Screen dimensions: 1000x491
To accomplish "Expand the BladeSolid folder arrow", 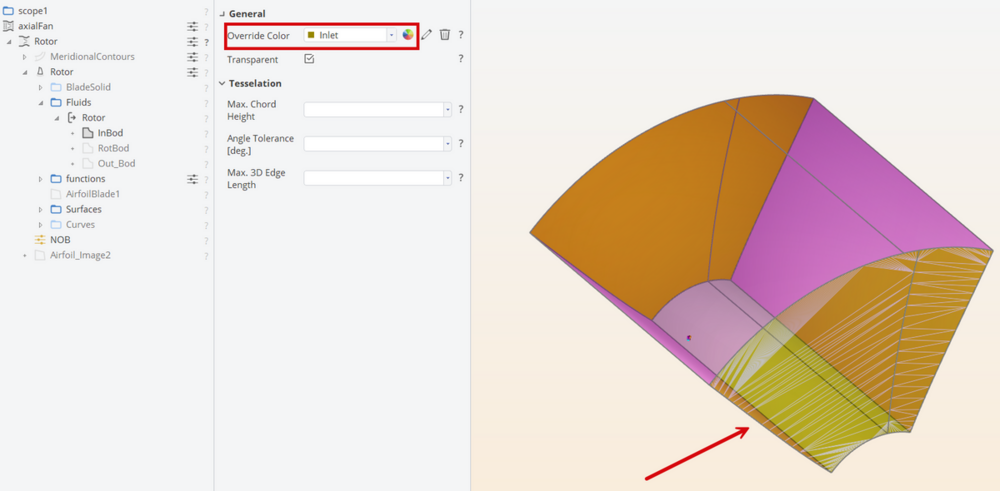I will click(x=41, y=87).
